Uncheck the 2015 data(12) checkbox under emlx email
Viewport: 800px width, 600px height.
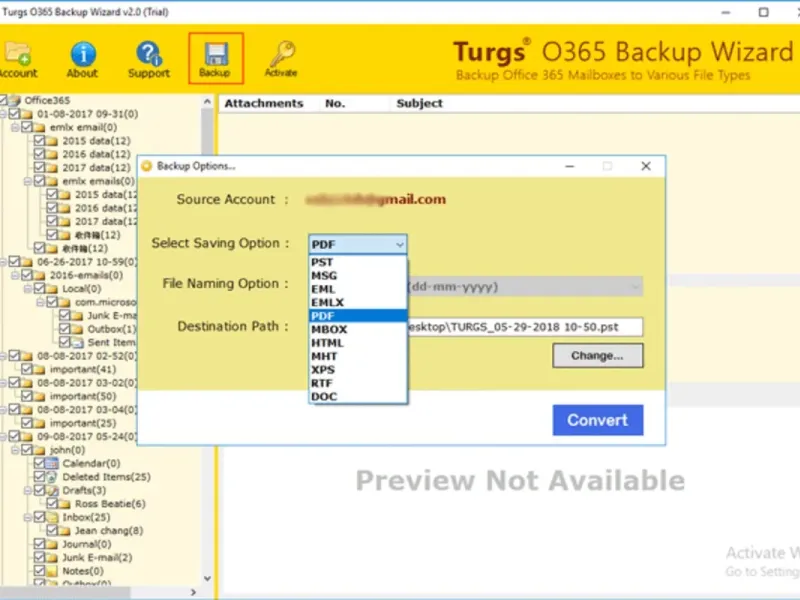39,140
